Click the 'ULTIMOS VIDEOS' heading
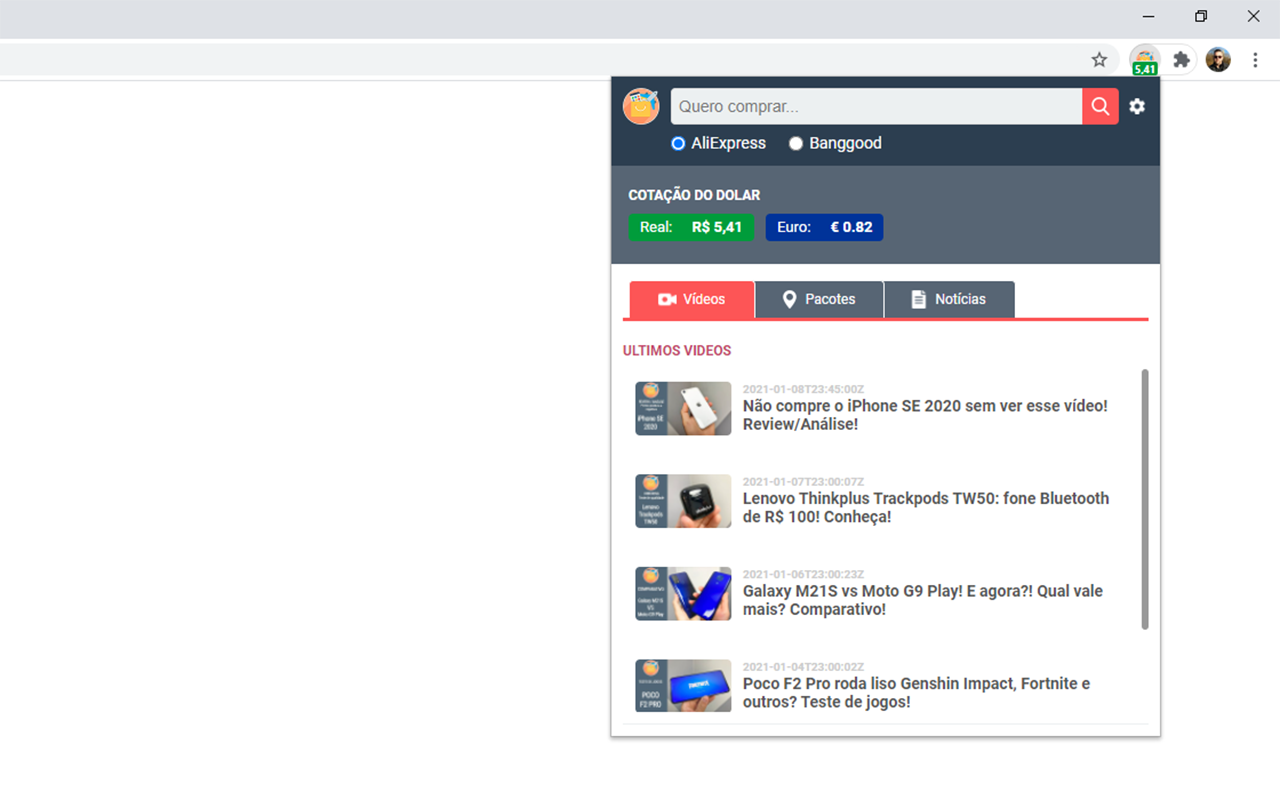The height and width of the screenshot is (800, 1280). click(677, 351)
